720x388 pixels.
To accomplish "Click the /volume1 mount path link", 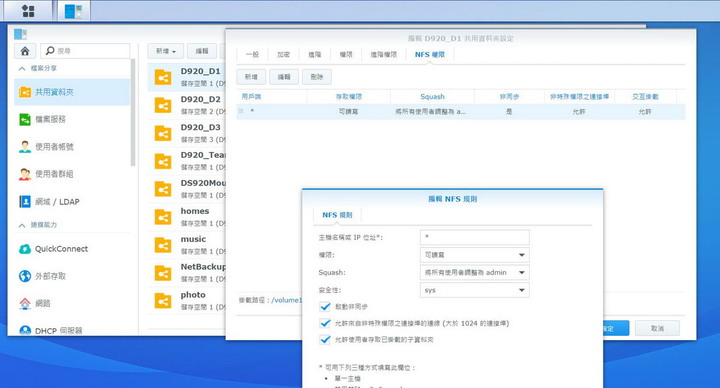I will (287, 300).
